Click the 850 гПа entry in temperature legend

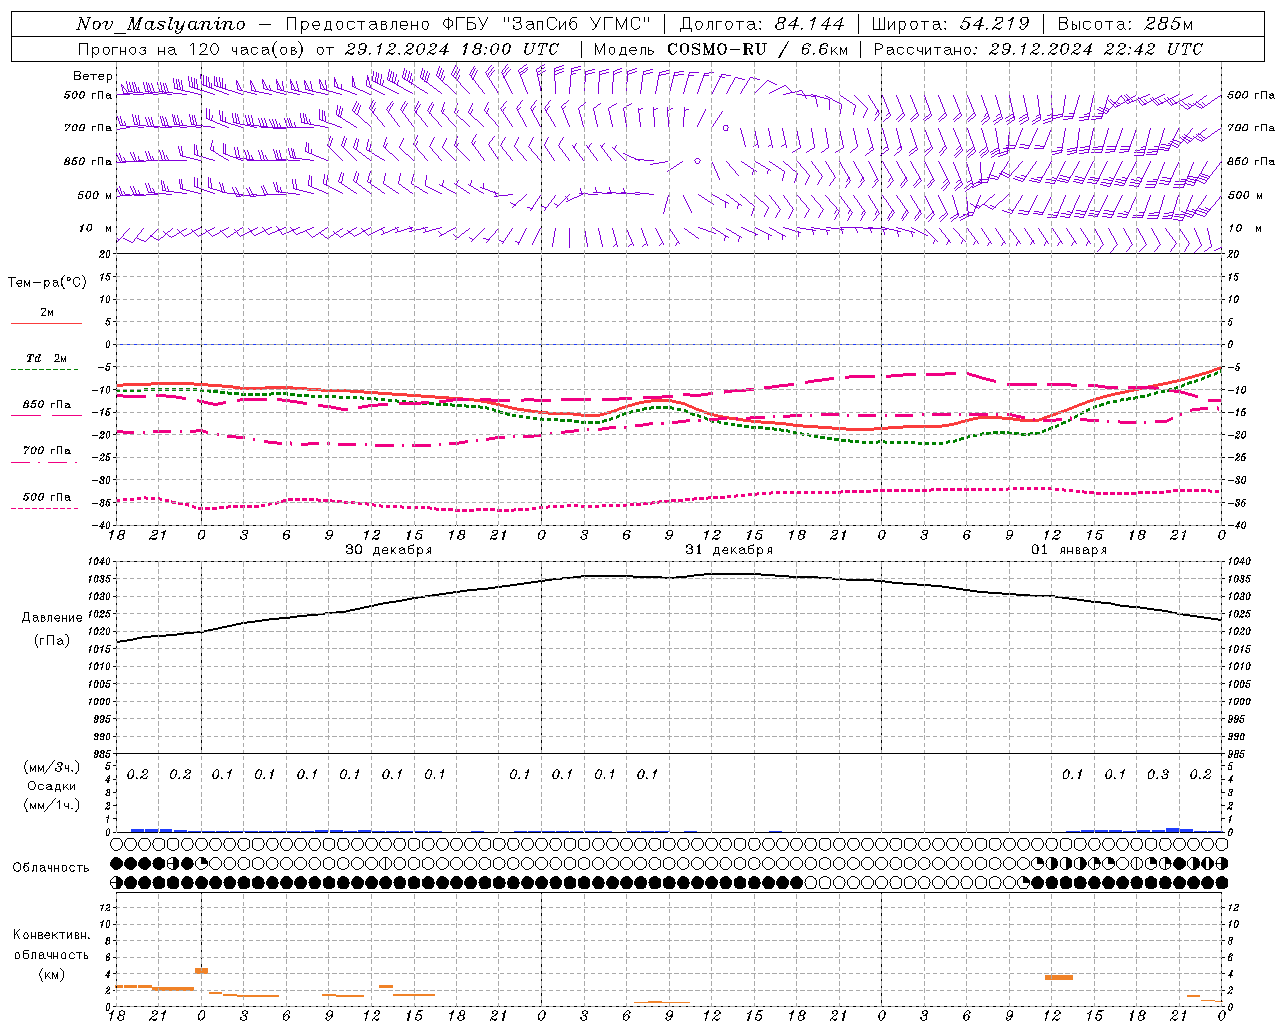click(x=47, y=405)
